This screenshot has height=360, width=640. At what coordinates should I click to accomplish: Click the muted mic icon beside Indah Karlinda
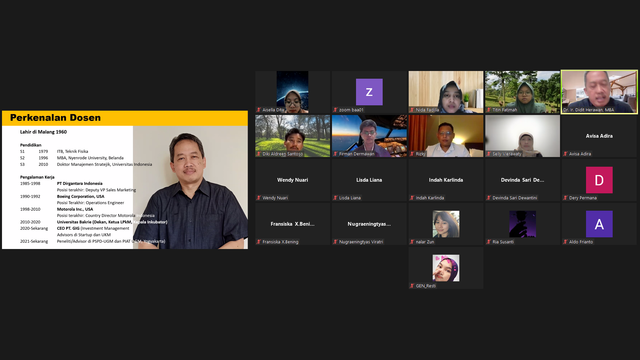(x=412, y=198)
